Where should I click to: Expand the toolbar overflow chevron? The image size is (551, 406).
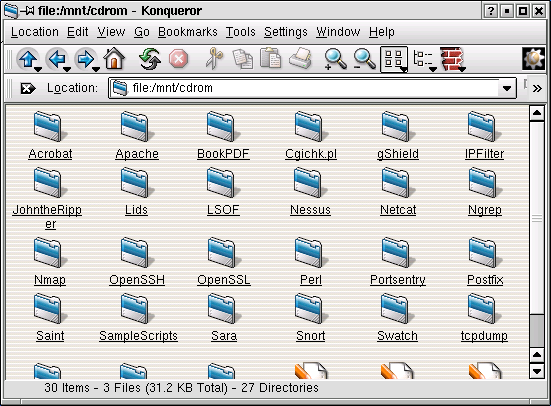537,88
